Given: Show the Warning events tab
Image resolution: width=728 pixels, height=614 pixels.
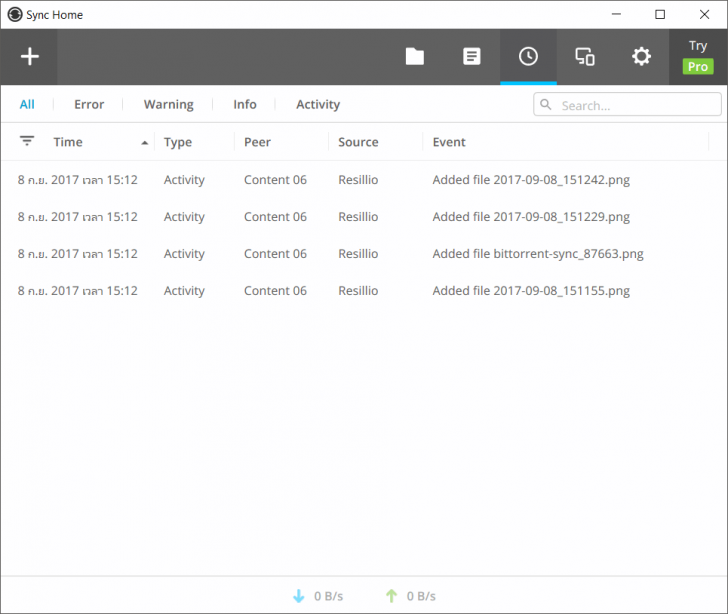Looking at the screenshot, I should tap(168, 104).
